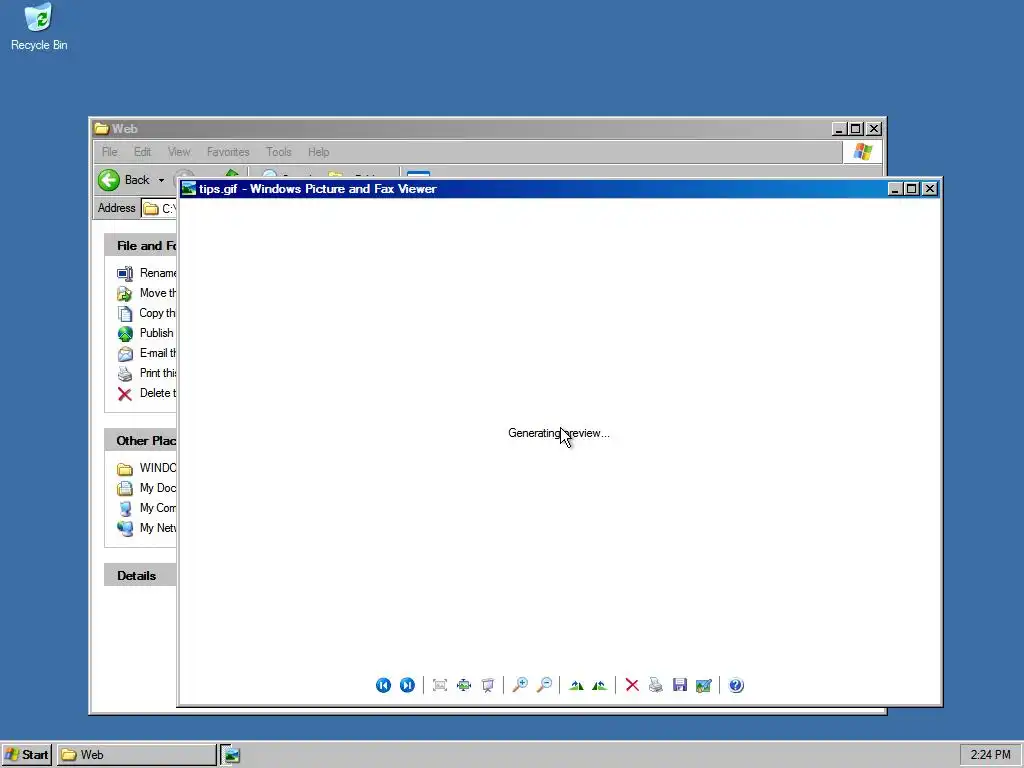Open the Recycle Bin desktop icon
This screenshot has height=768, width=1024.
pyautogui.click(x=39, y=26)
